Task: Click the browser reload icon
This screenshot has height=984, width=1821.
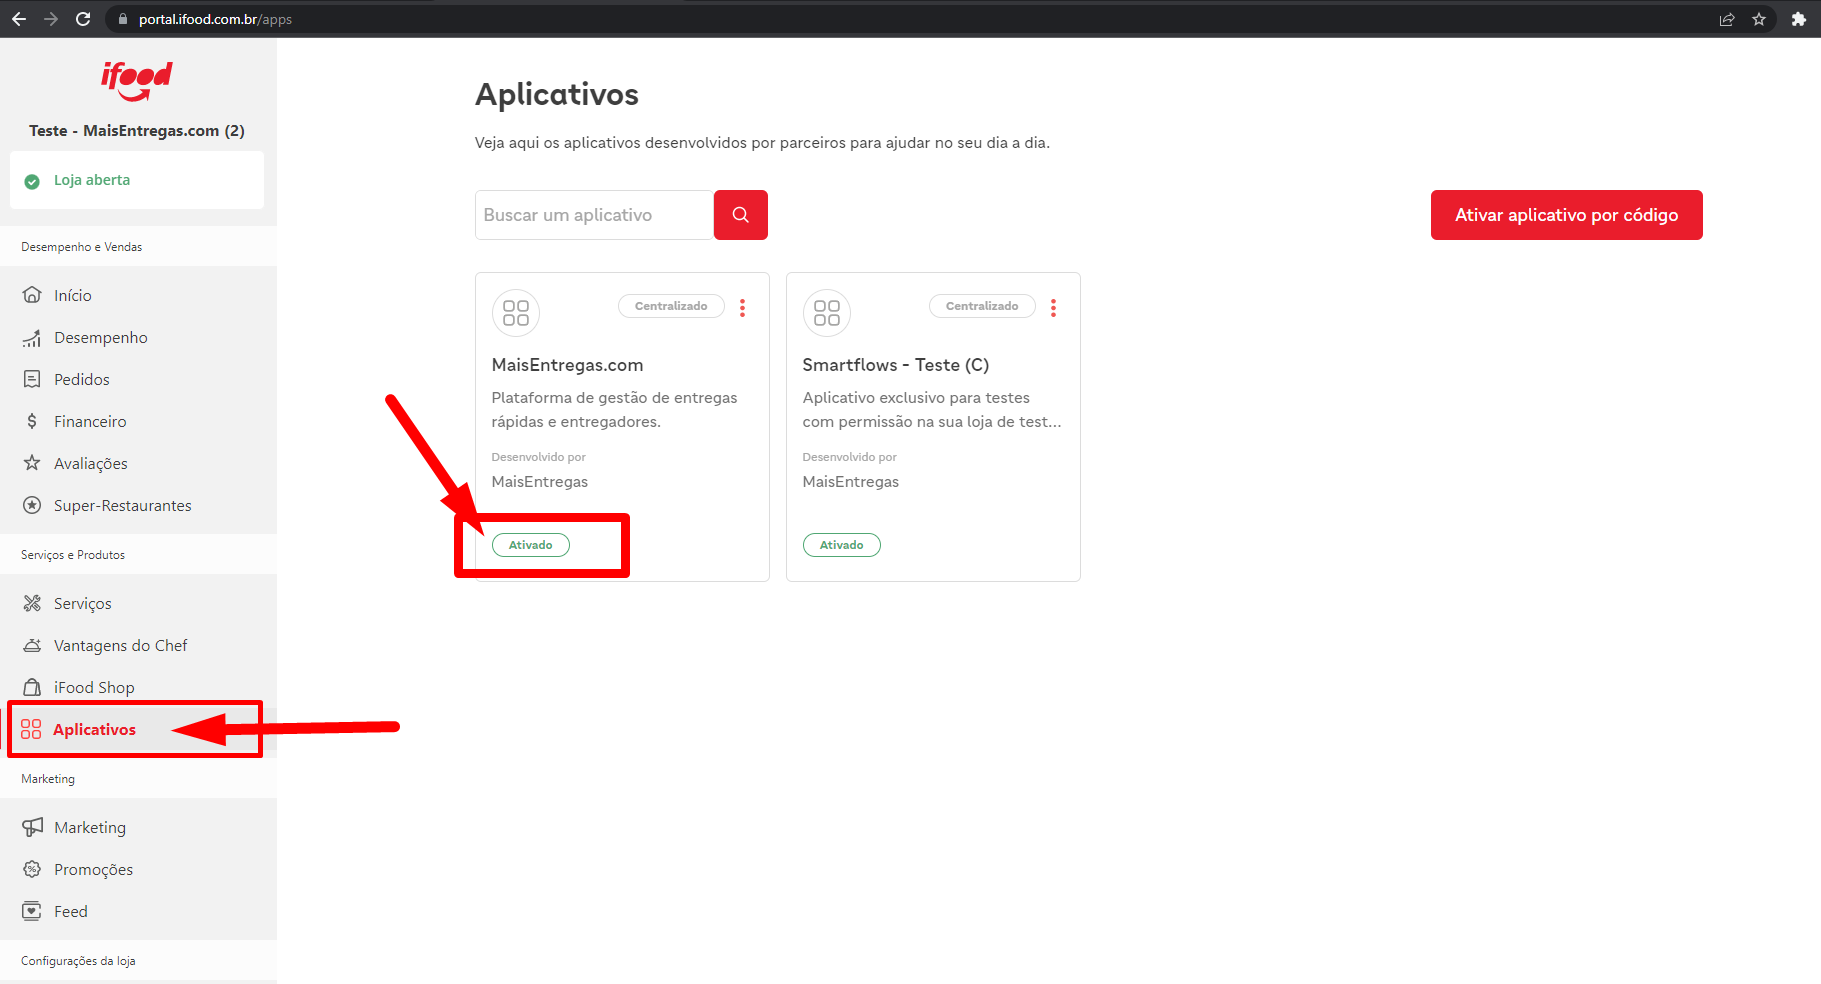Action: pos(83,19)
